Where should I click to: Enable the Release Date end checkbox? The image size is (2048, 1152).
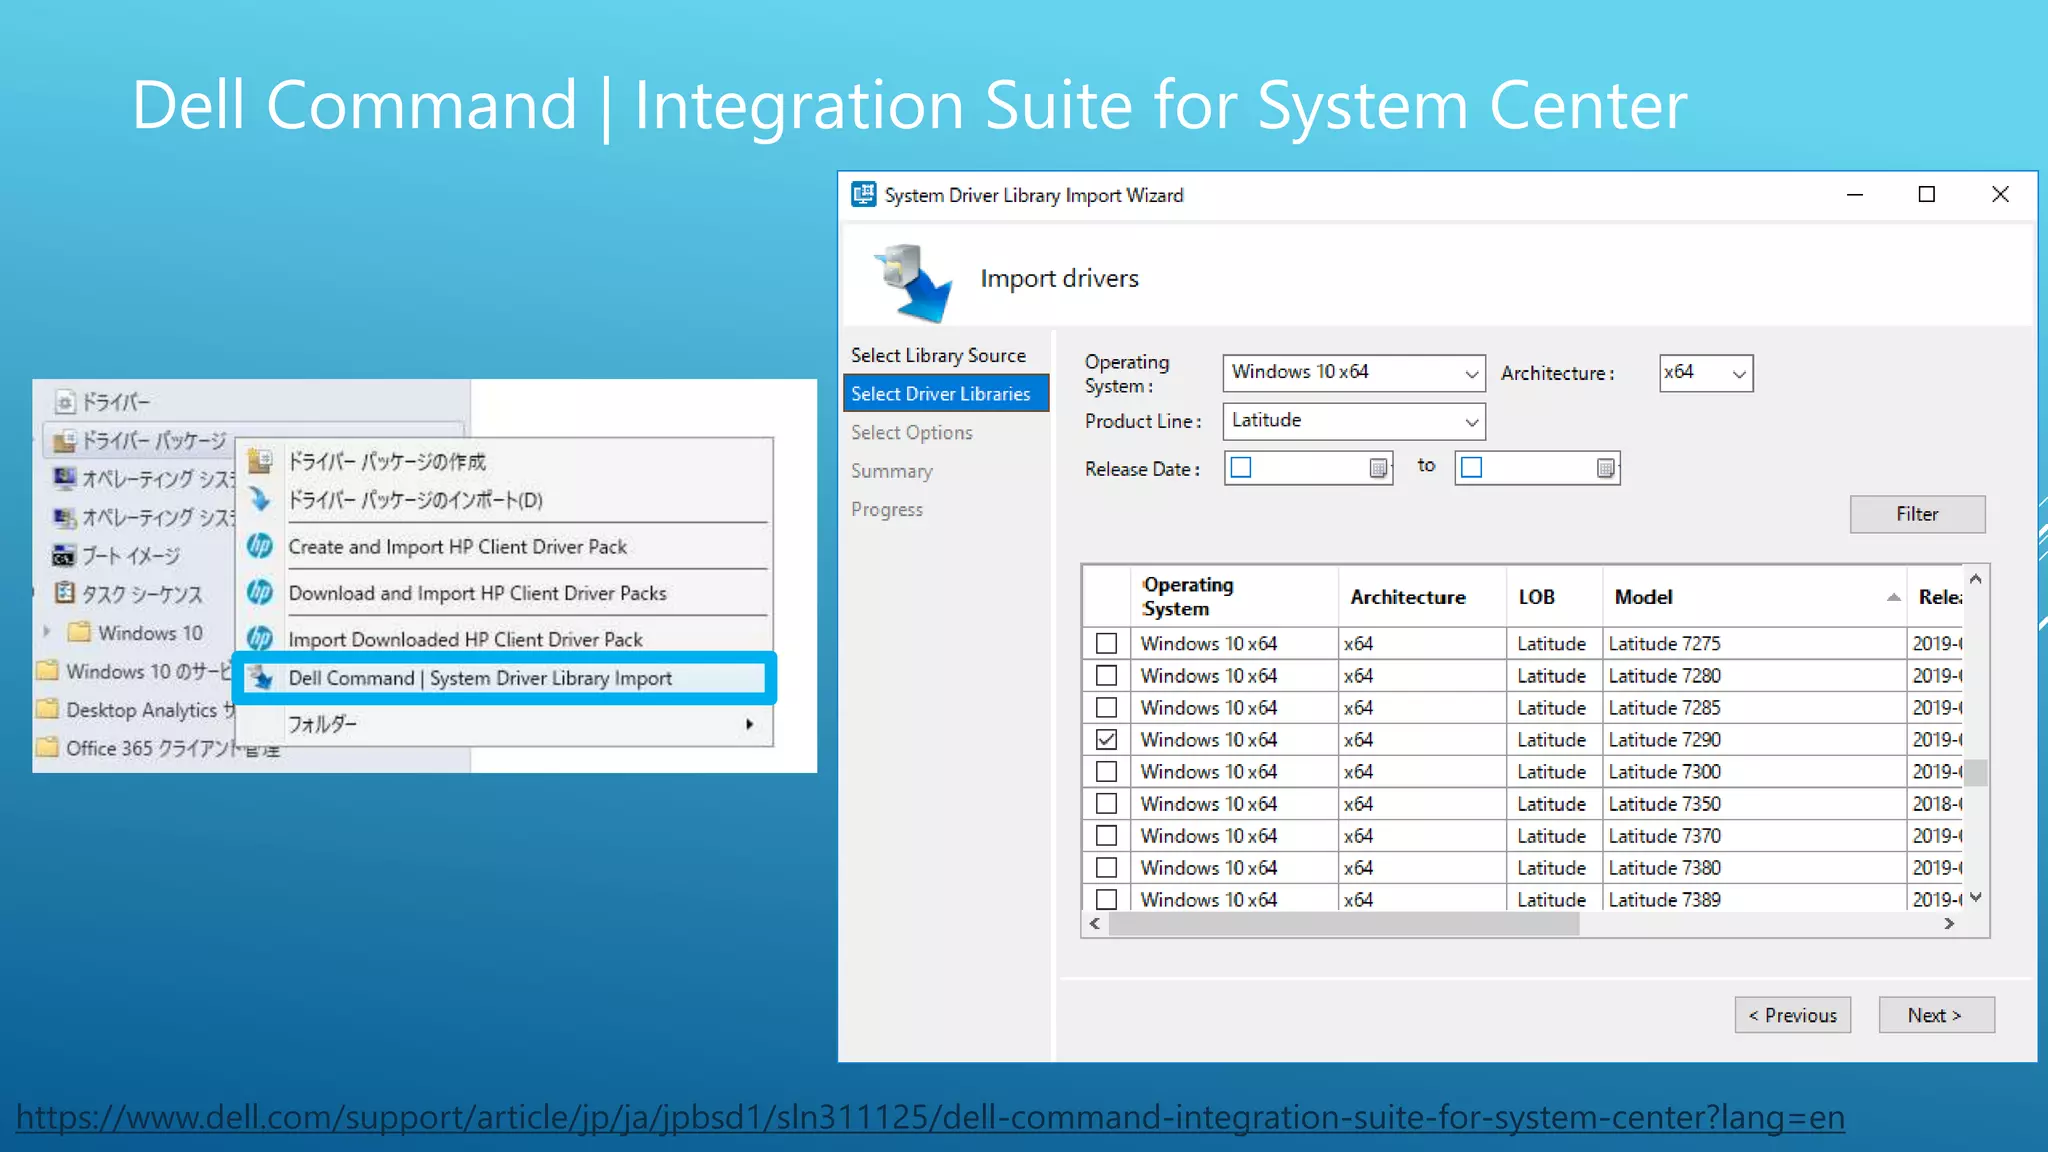point(1471,467)
